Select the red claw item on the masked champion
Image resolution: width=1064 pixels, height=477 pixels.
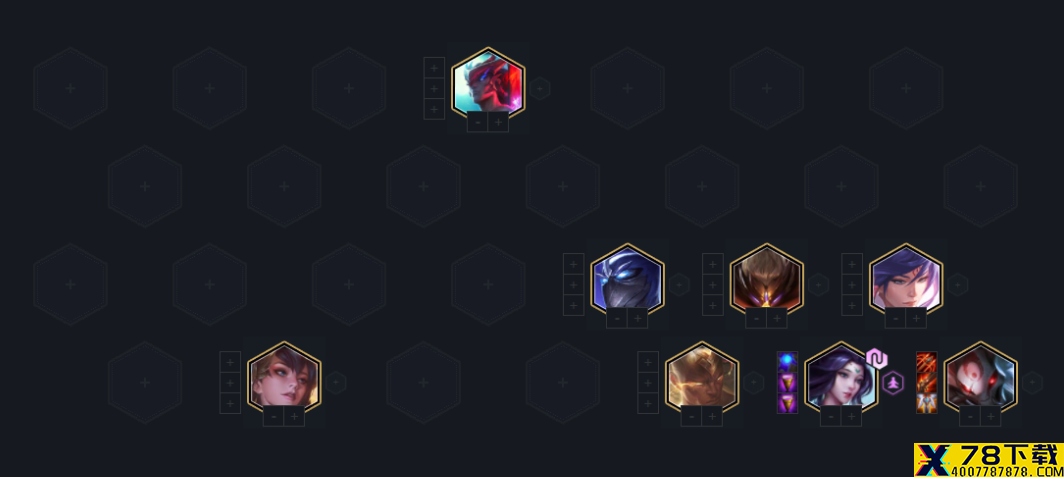coord(926,362)
